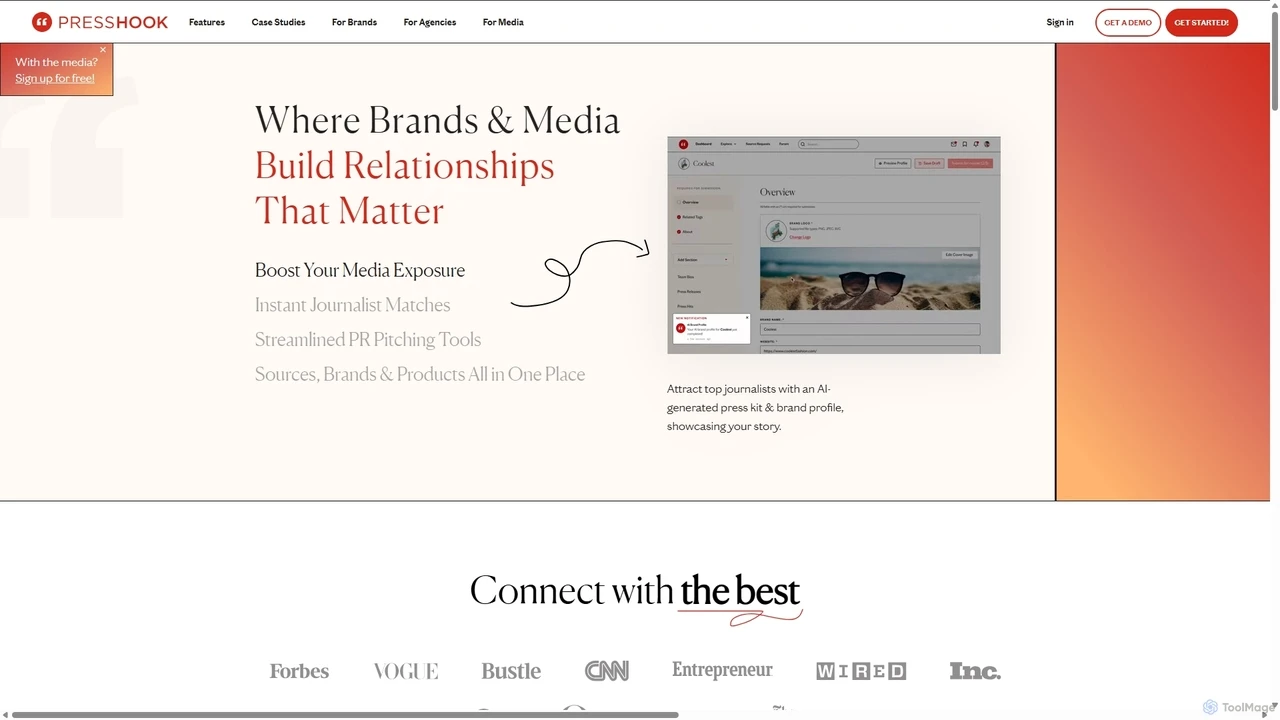Go to the For Media page
This screenshot has height=720, width=1280.
coord(503,22)
